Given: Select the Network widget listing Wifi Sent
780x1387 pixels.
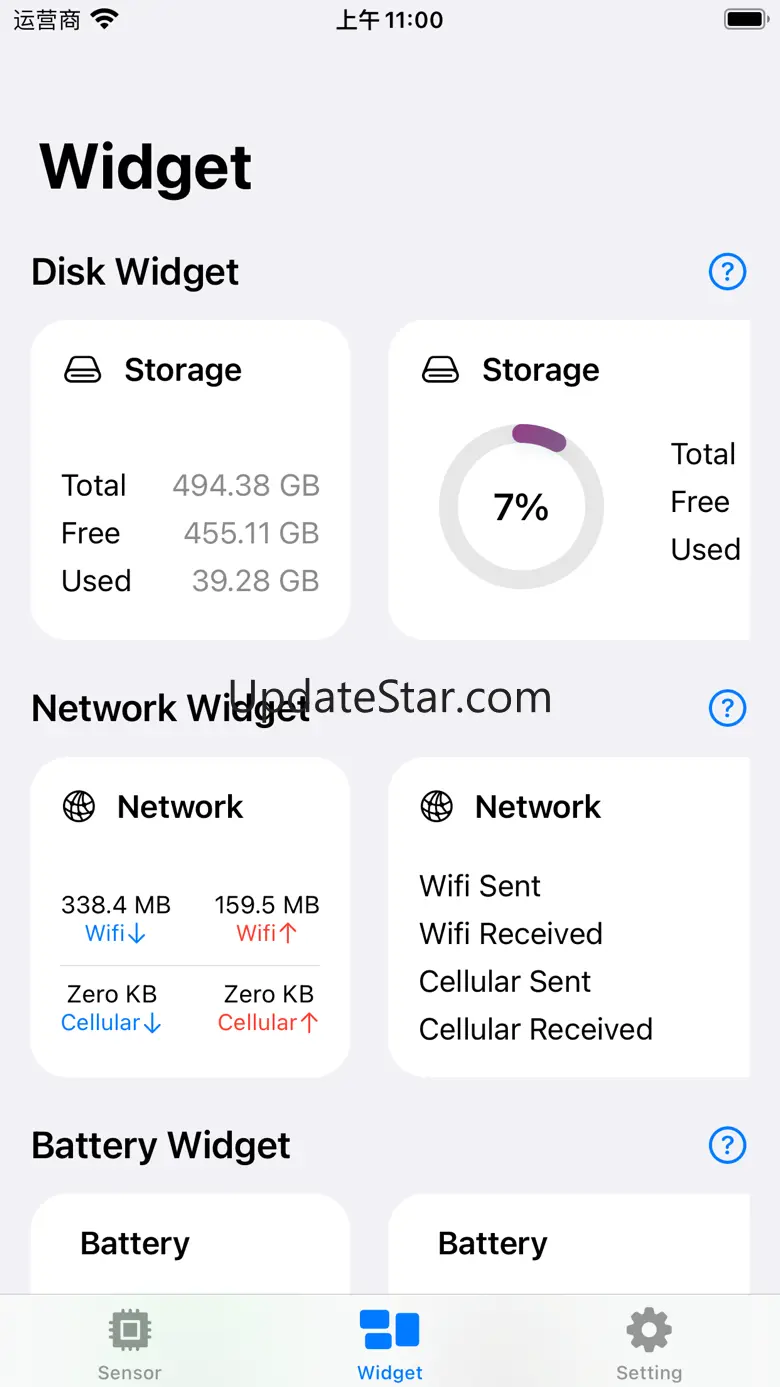Looking at the screenshot, I should 569,917.
